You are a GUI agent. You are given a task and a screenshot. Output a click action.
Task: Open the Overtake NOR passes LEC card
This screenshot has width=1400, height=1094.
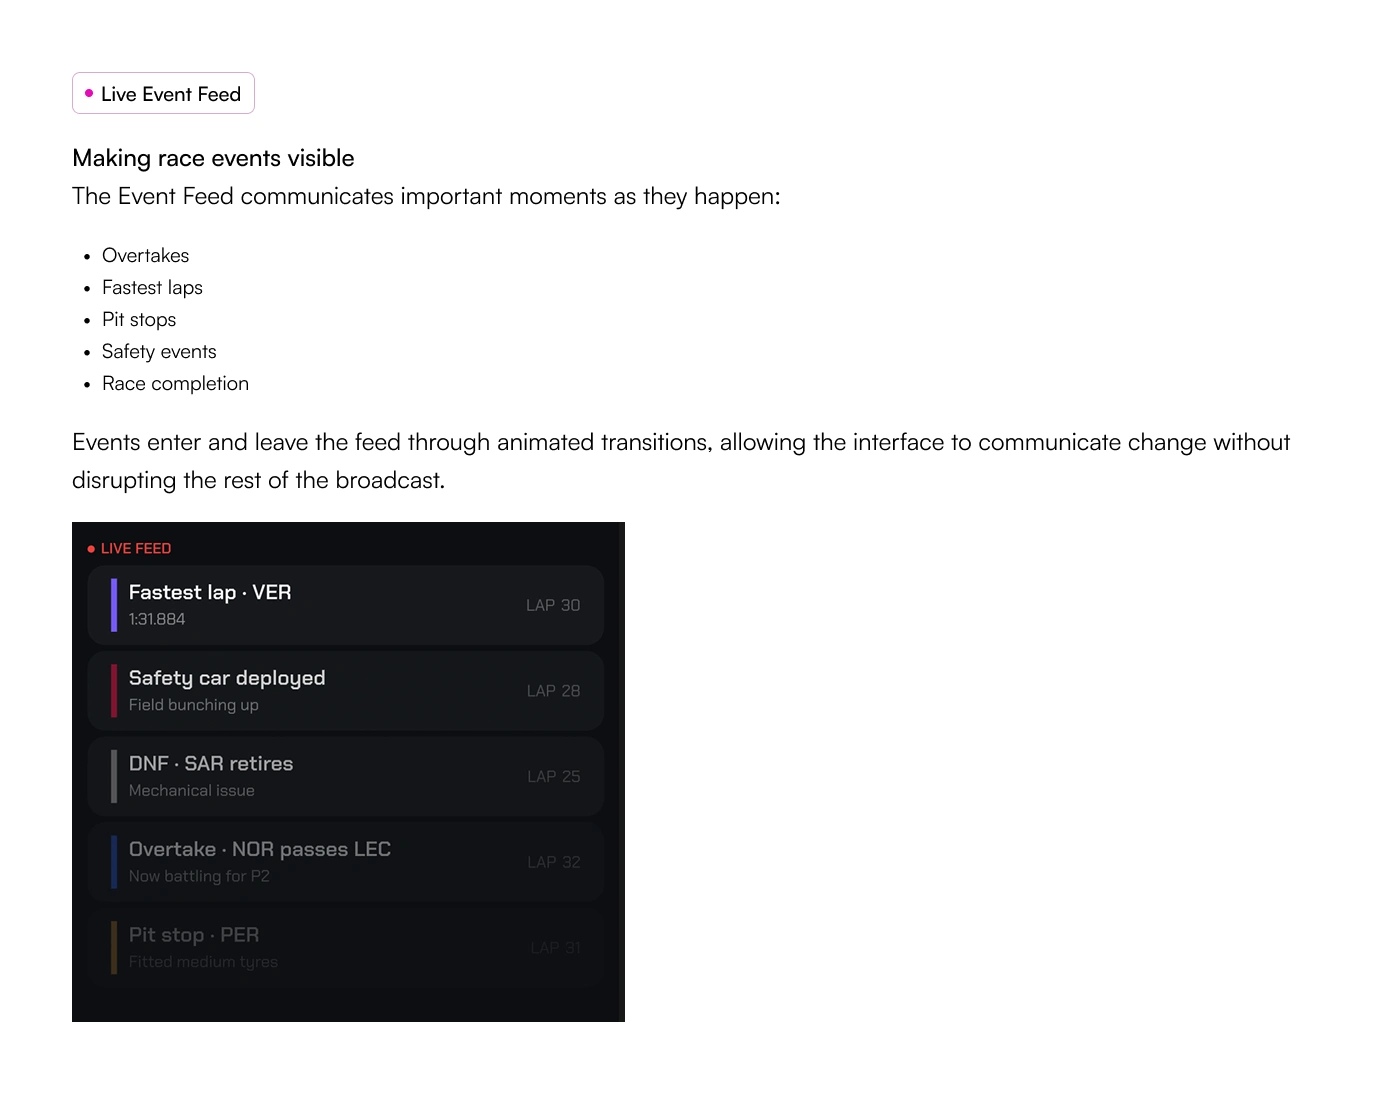click(346, 862)
